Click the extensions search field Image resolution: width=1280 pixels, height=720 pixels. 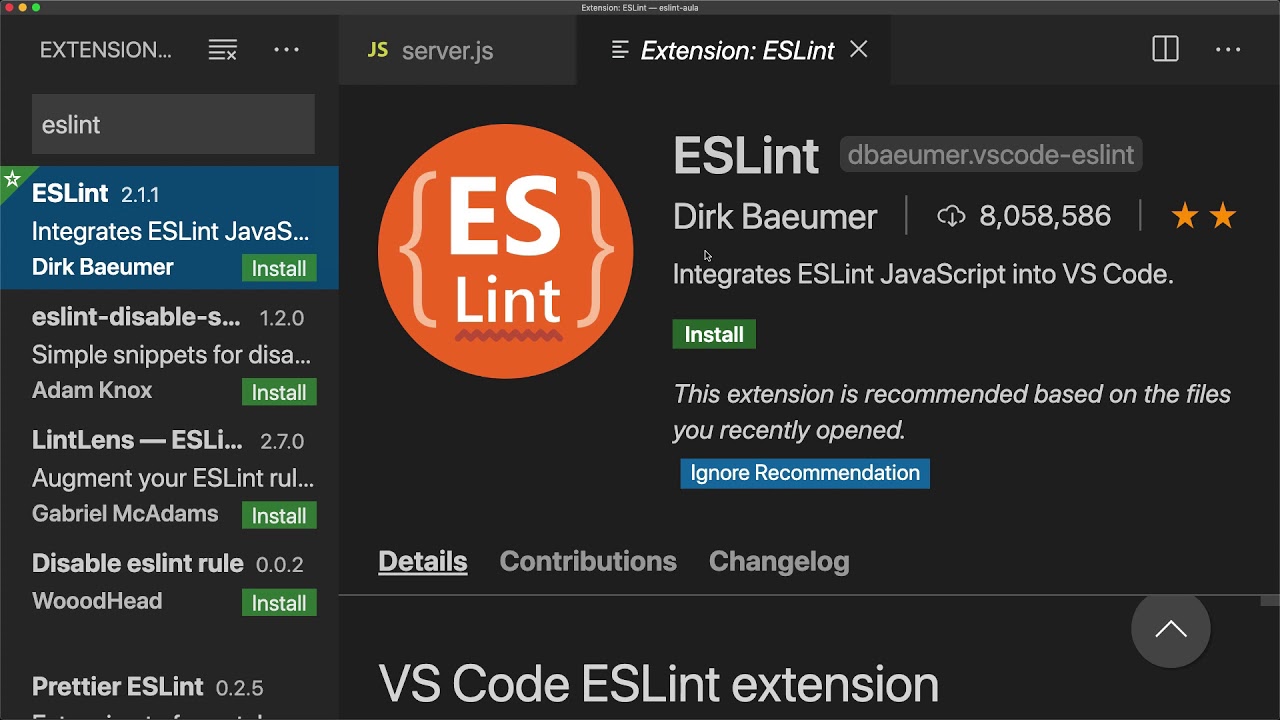pos(174,124)
